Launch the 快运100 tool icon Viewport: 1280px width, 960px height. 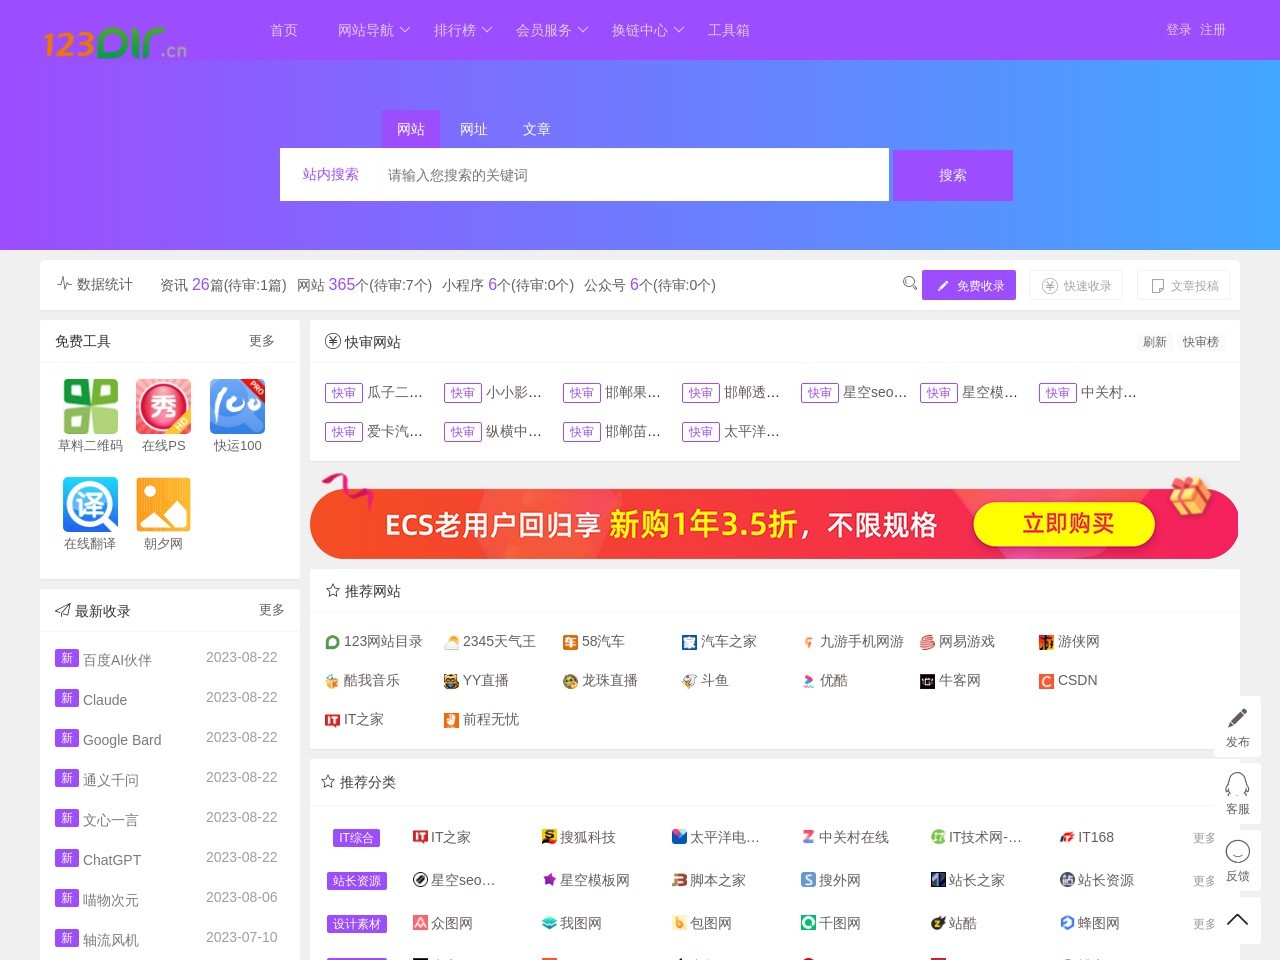pos(237,404)
